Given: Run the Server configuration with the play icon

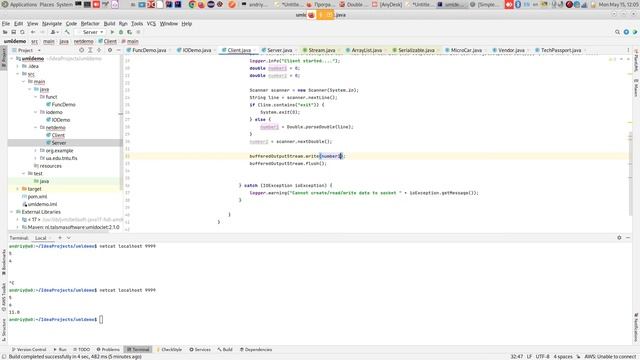Looking at the screenshot, I should point(112,32).
